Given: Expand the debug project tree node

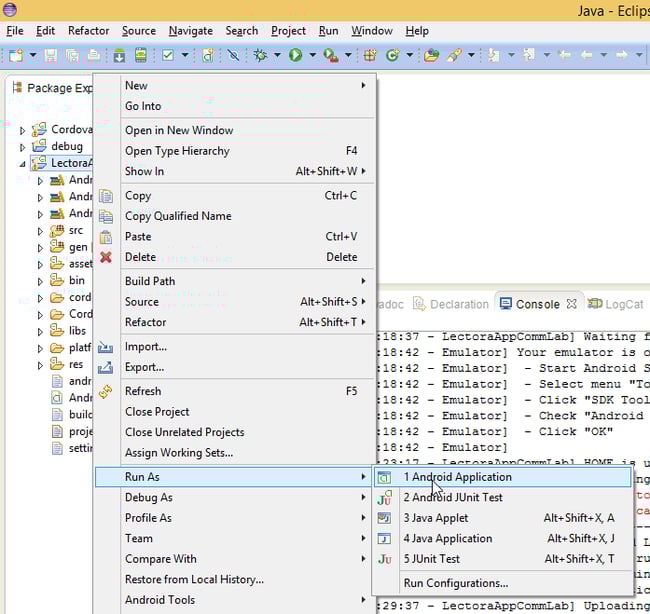Looking at the screenshot, I should coord(22,147).
